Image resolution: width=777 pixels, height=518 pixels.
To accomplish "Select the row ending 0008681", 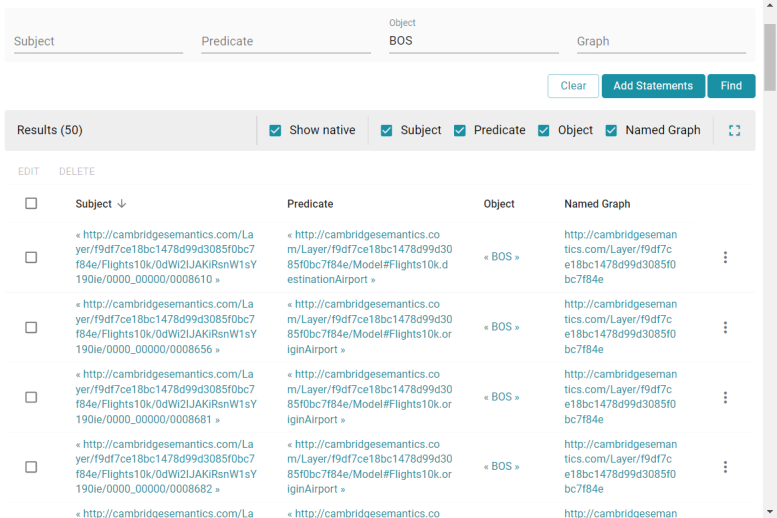I will pyautogui.click(x=31, y=397).
